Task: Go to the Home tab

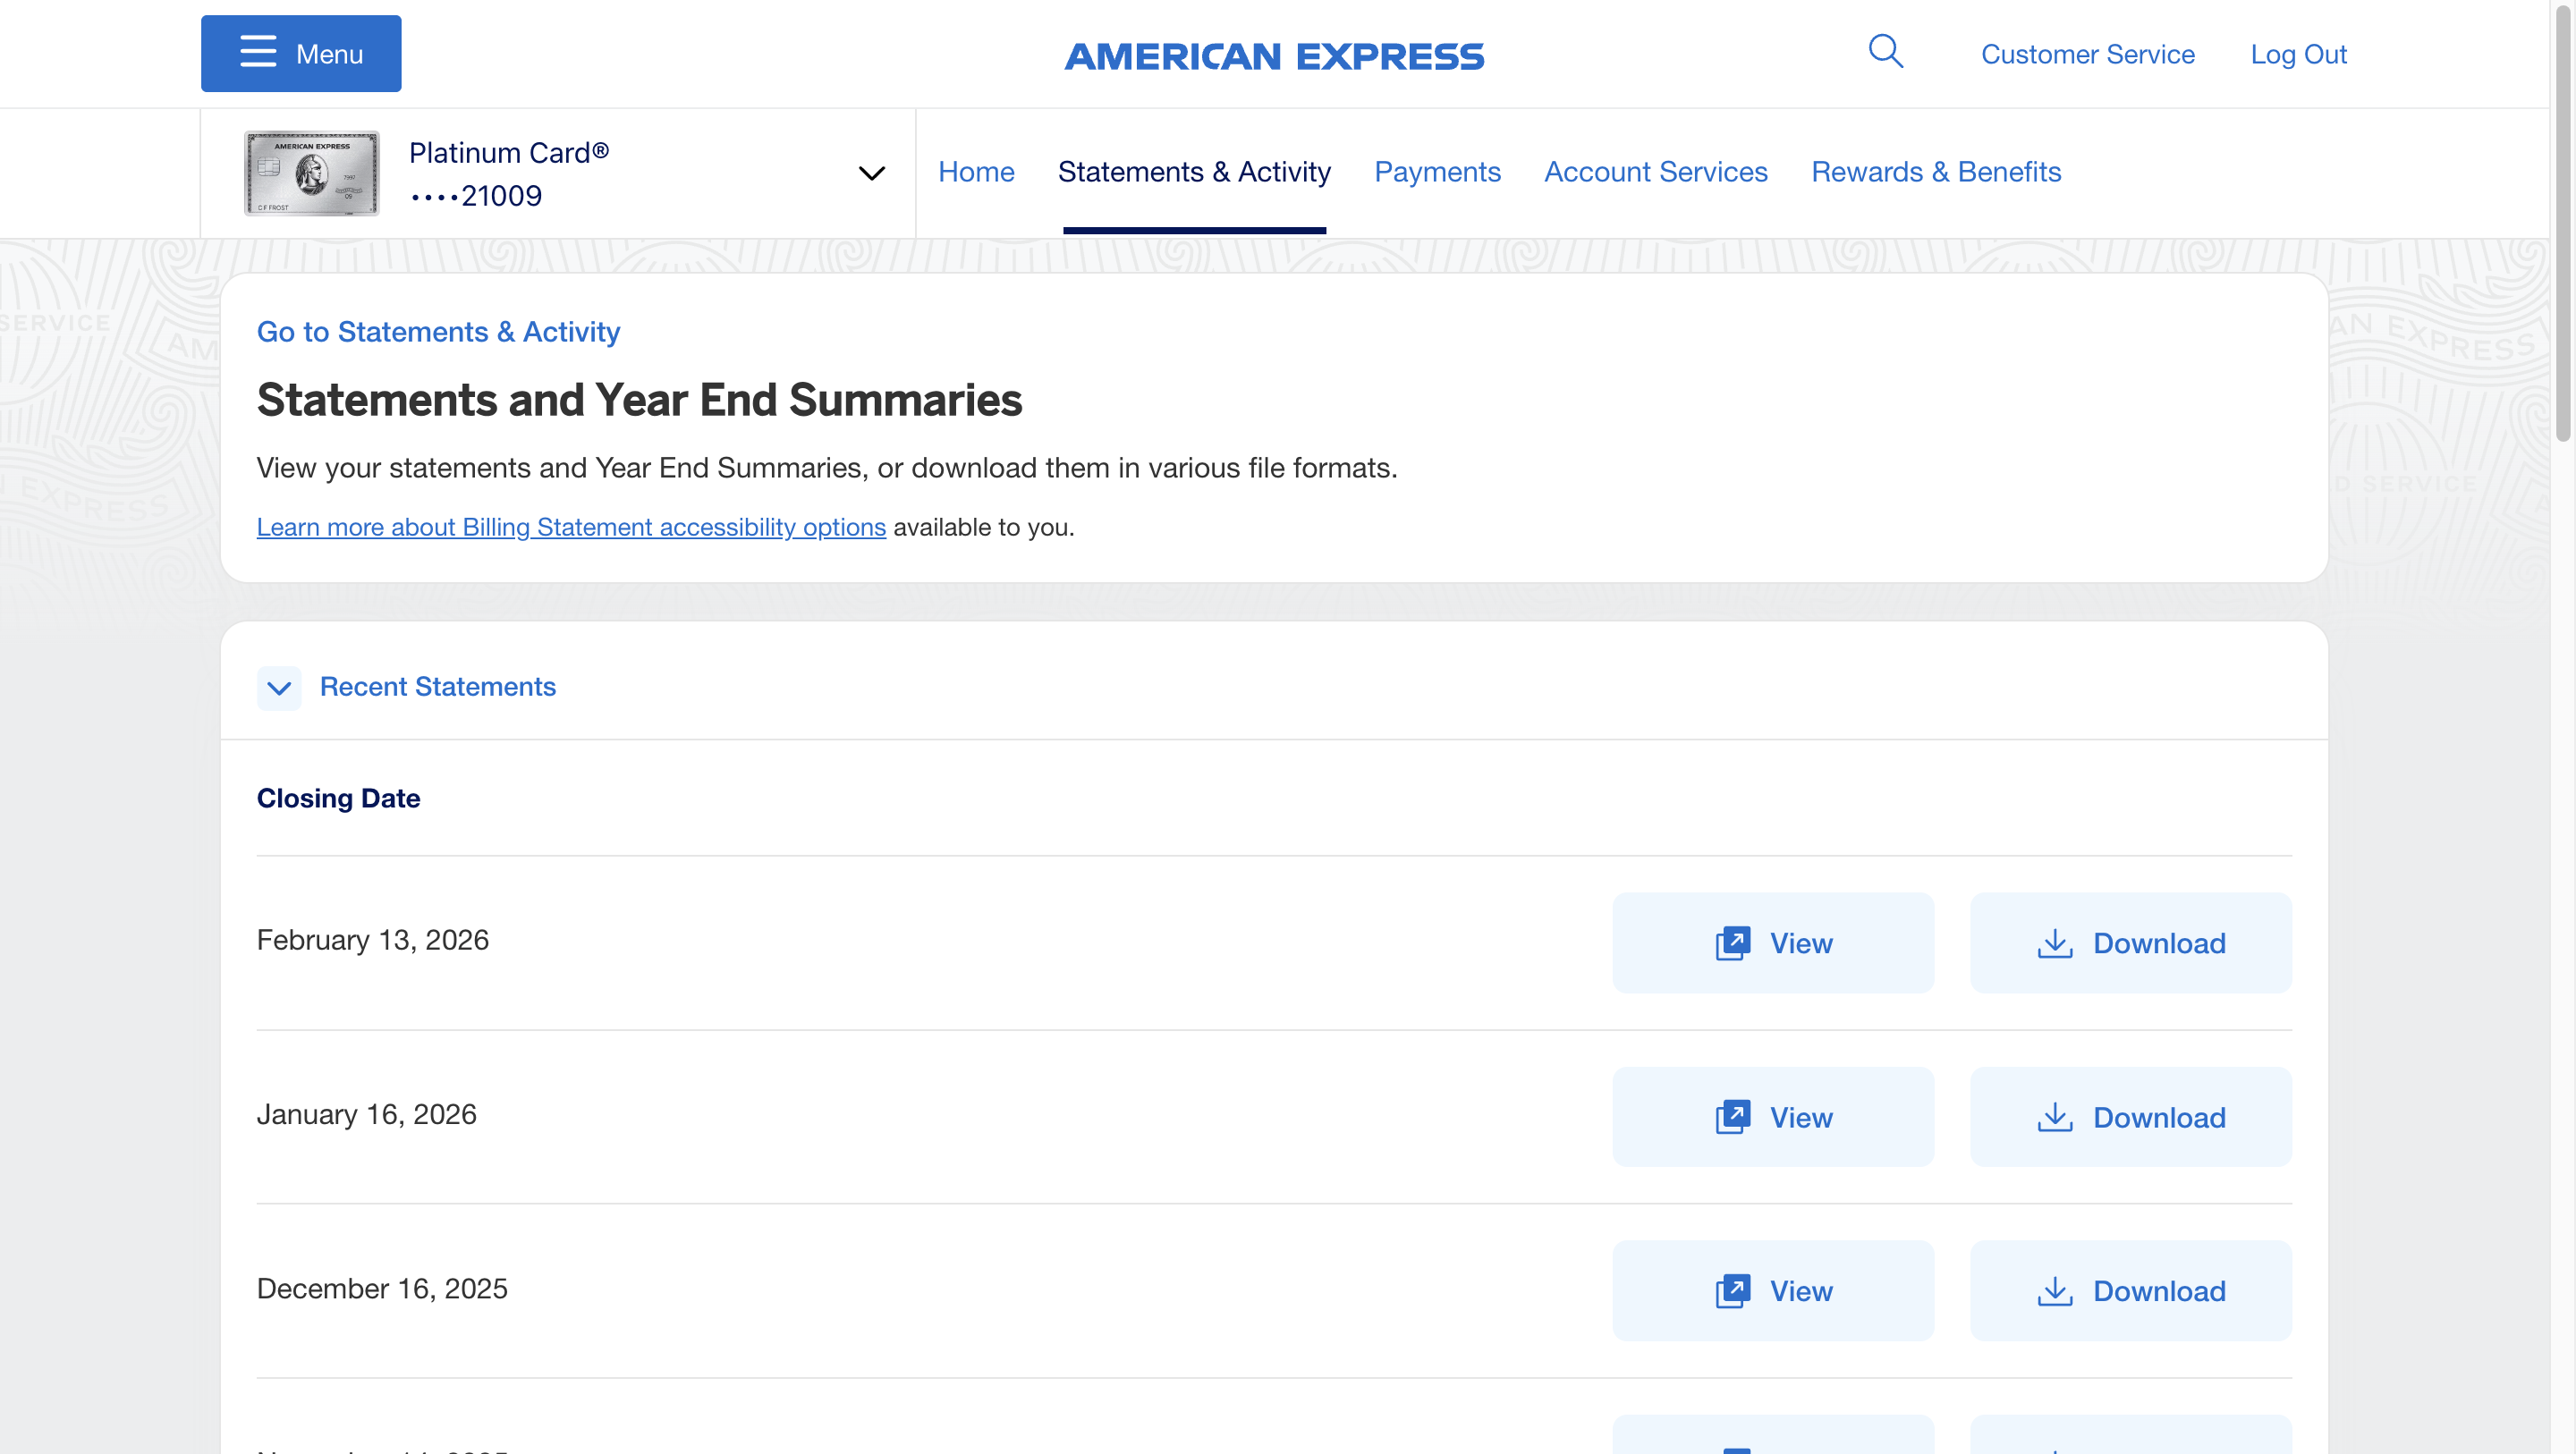Action: pos(976,172)
